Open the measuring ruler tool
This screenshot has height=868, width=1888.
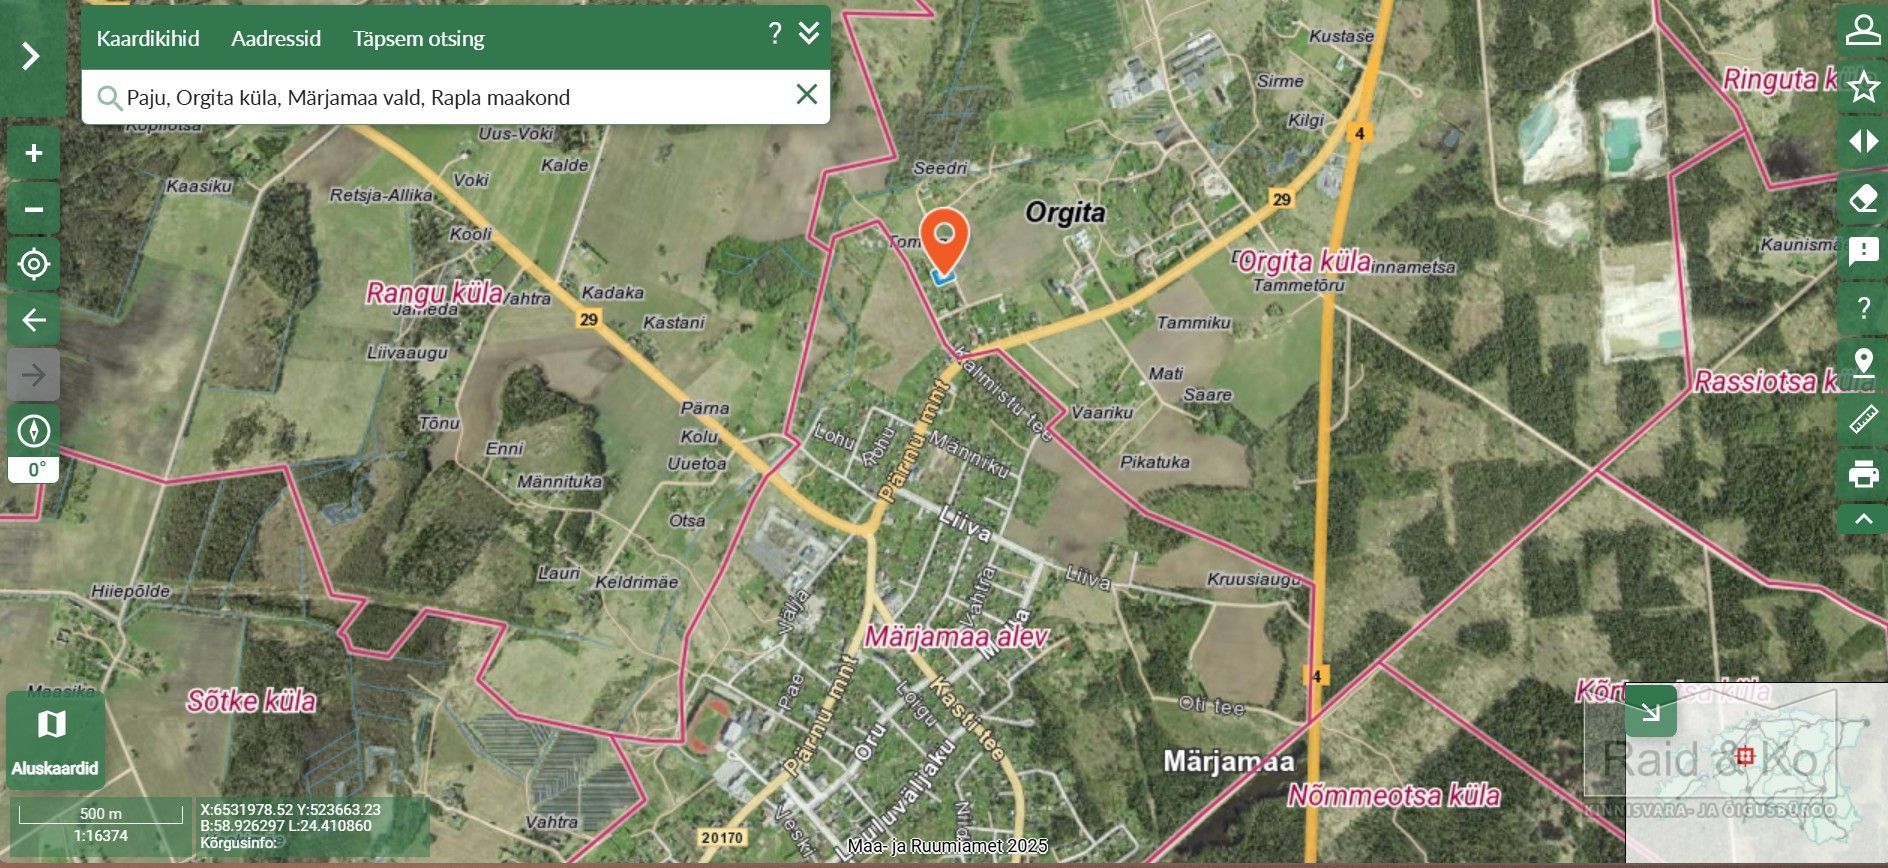click(x=1863, y=418)
